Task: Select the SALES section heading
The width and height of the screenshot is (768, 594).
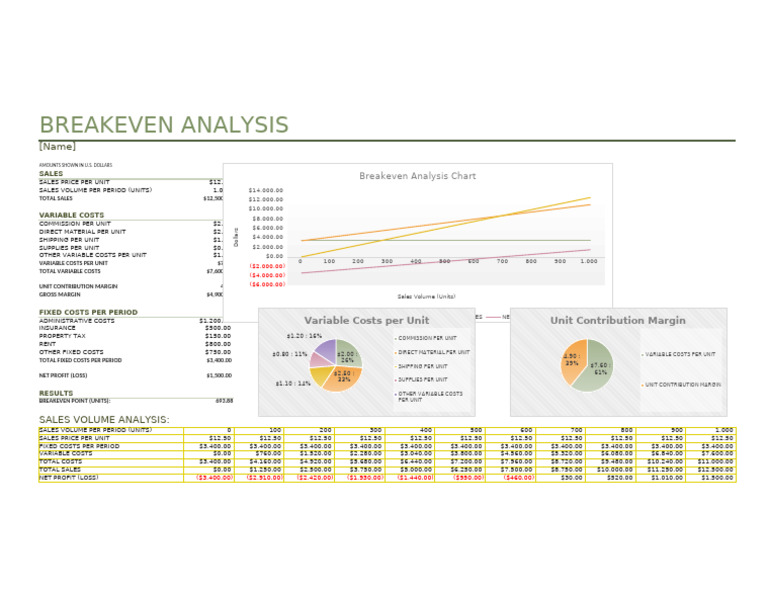Action: coord(51,173)
